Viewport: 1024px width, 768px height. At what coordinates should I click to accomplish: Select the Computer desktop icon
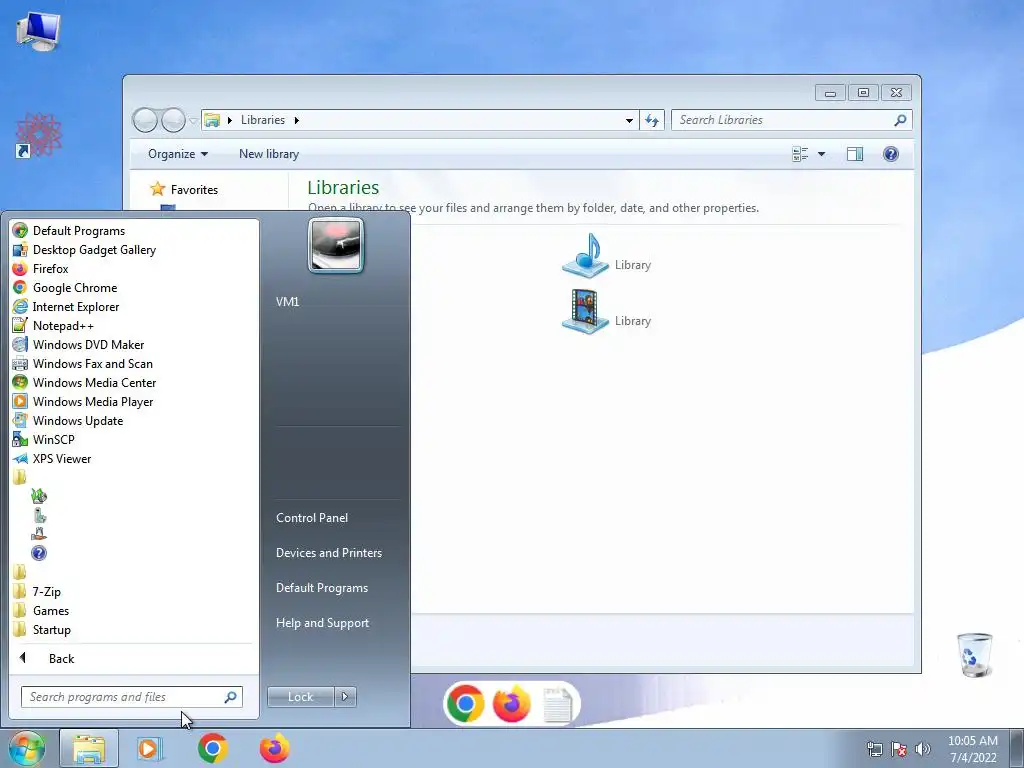click(x=39, y=31)
